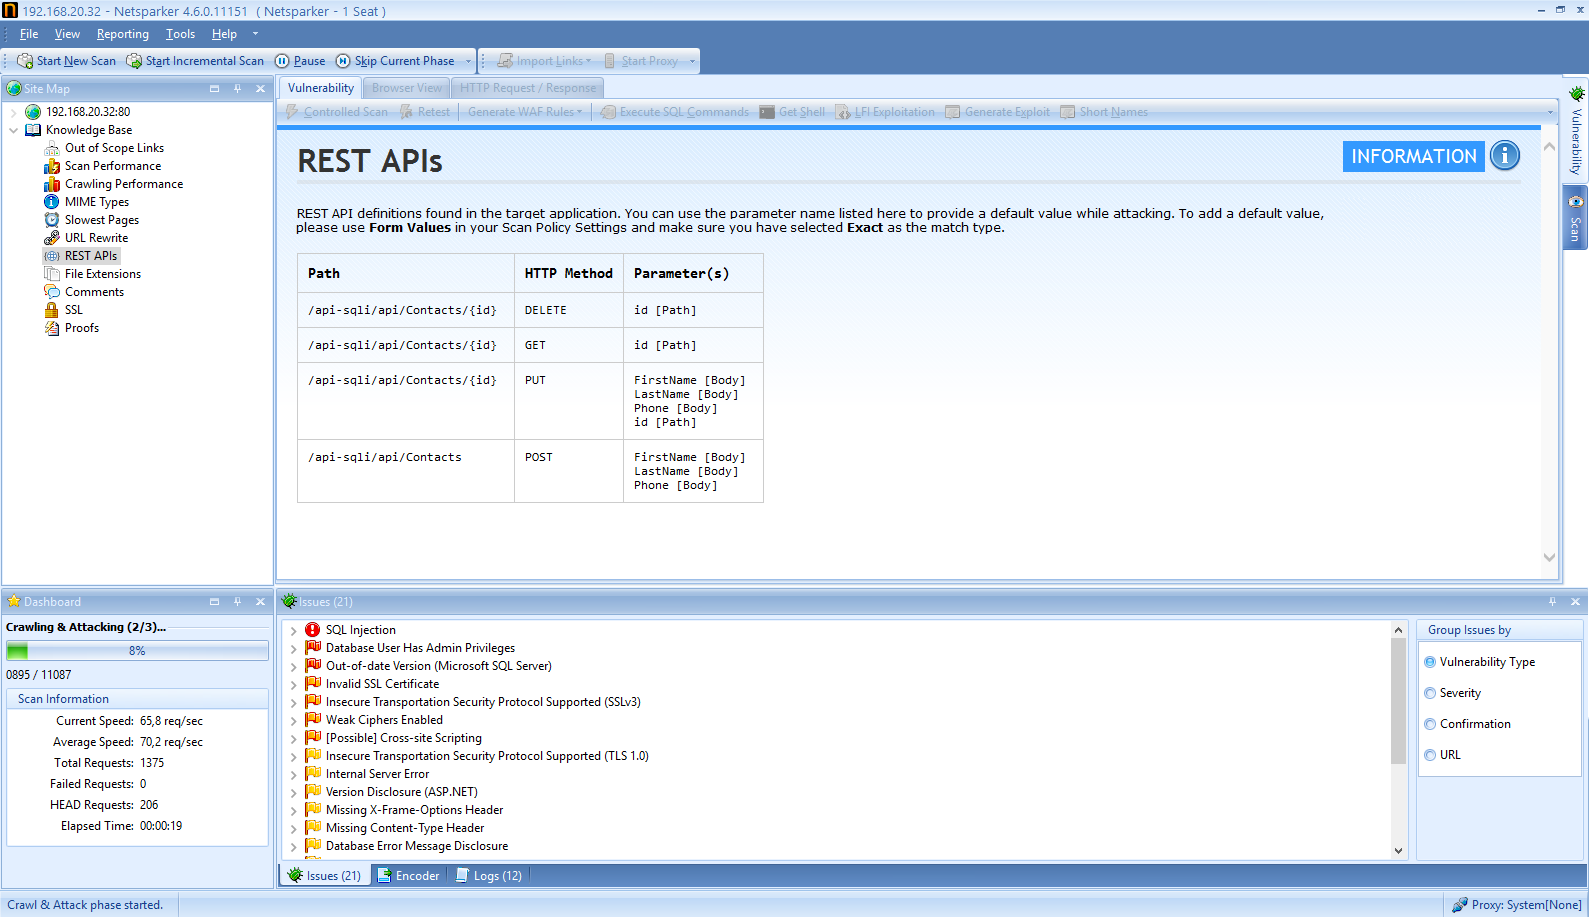Select the URL Rewrite node
The width and height of the screenshot is (1589, 917).
click(96, 238)
